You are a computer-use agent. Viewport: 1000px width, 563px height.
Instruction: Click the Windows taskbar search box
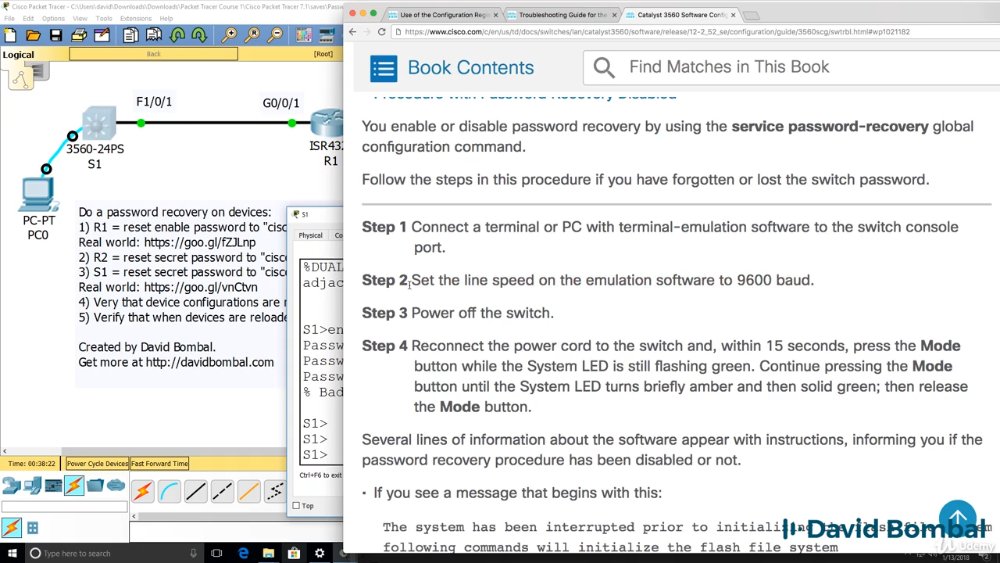(113, 553)
